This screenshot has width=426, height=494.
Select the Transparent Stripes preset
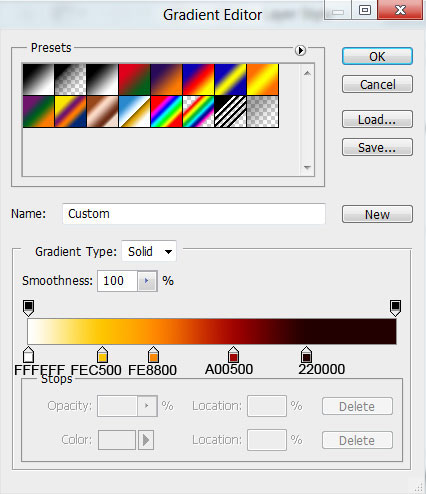coord(230,112)
